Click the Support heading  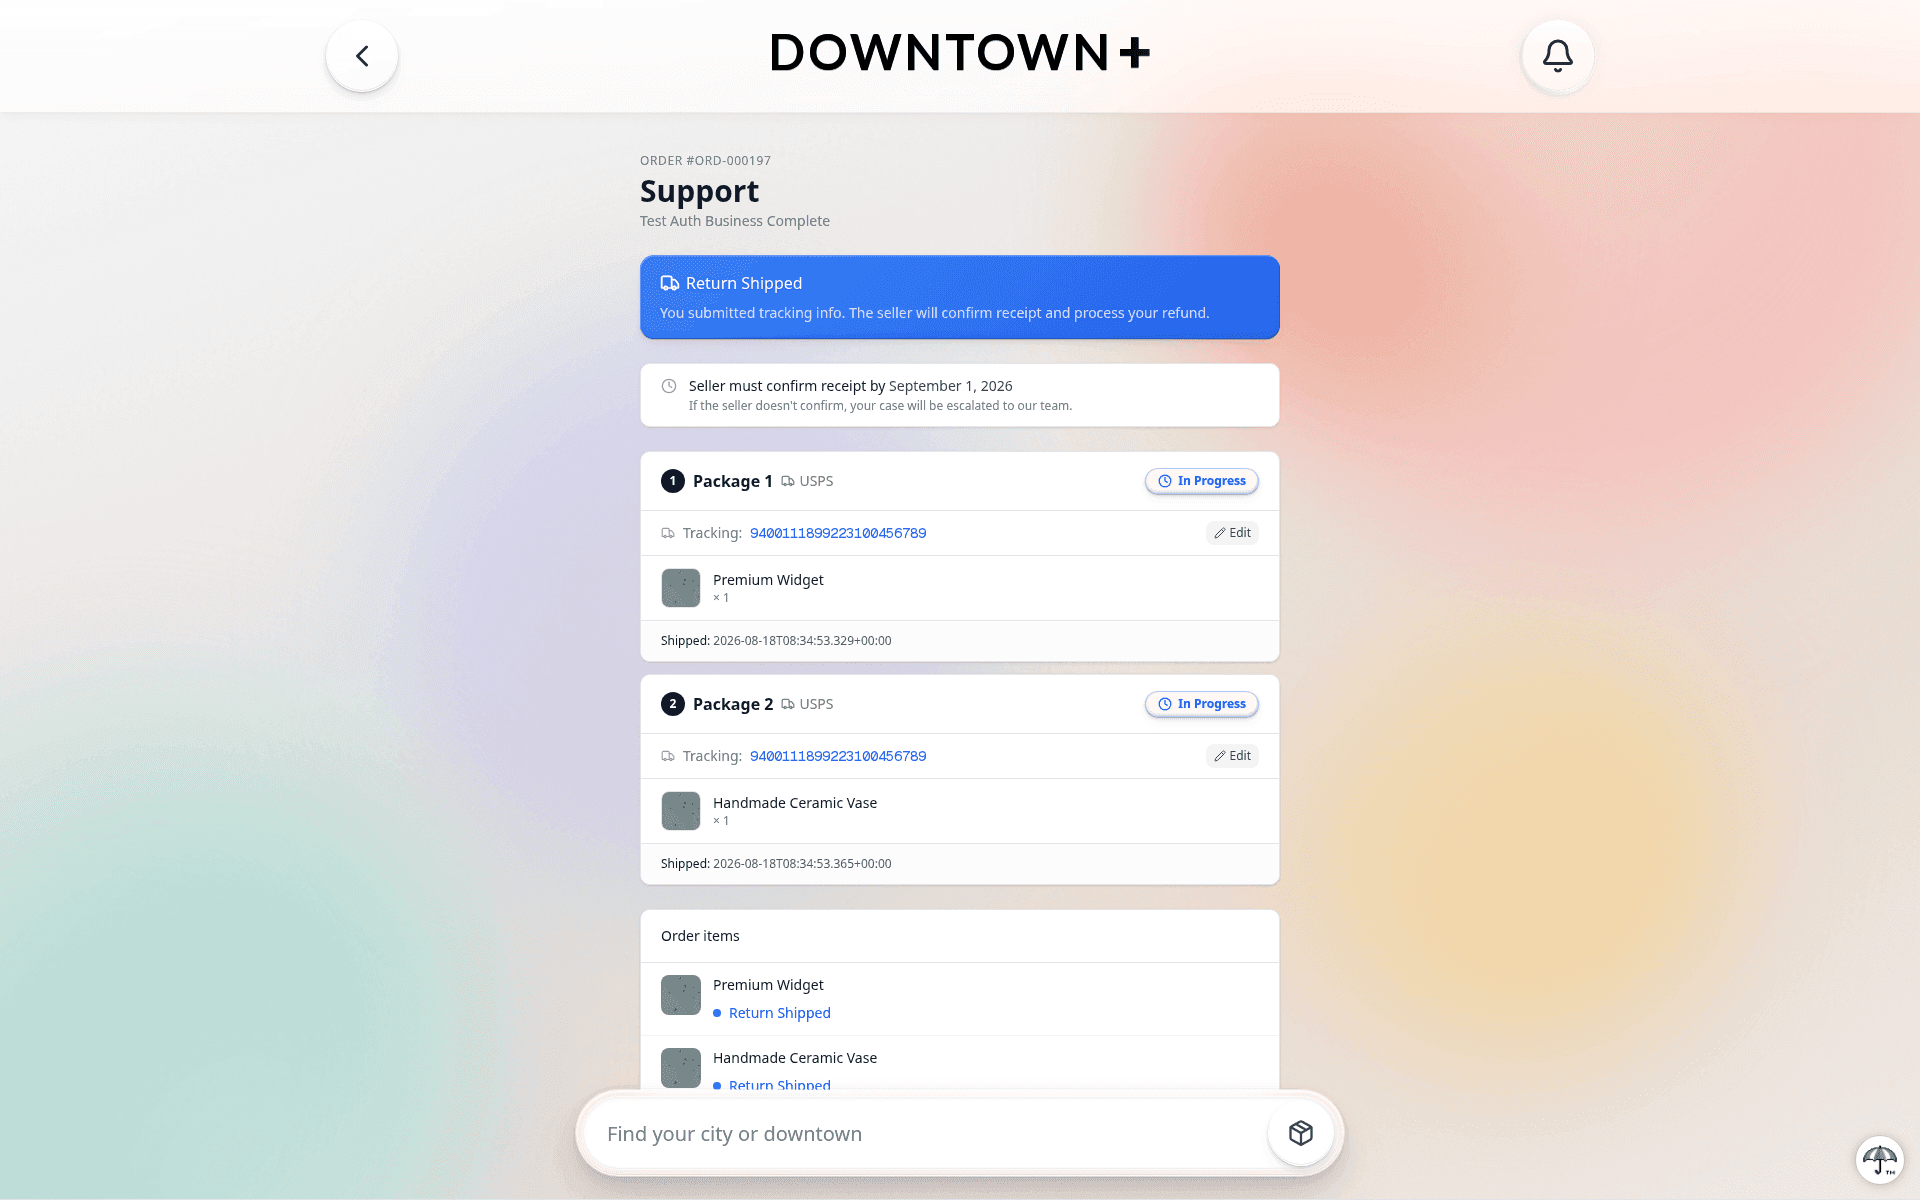coord(699,191)
